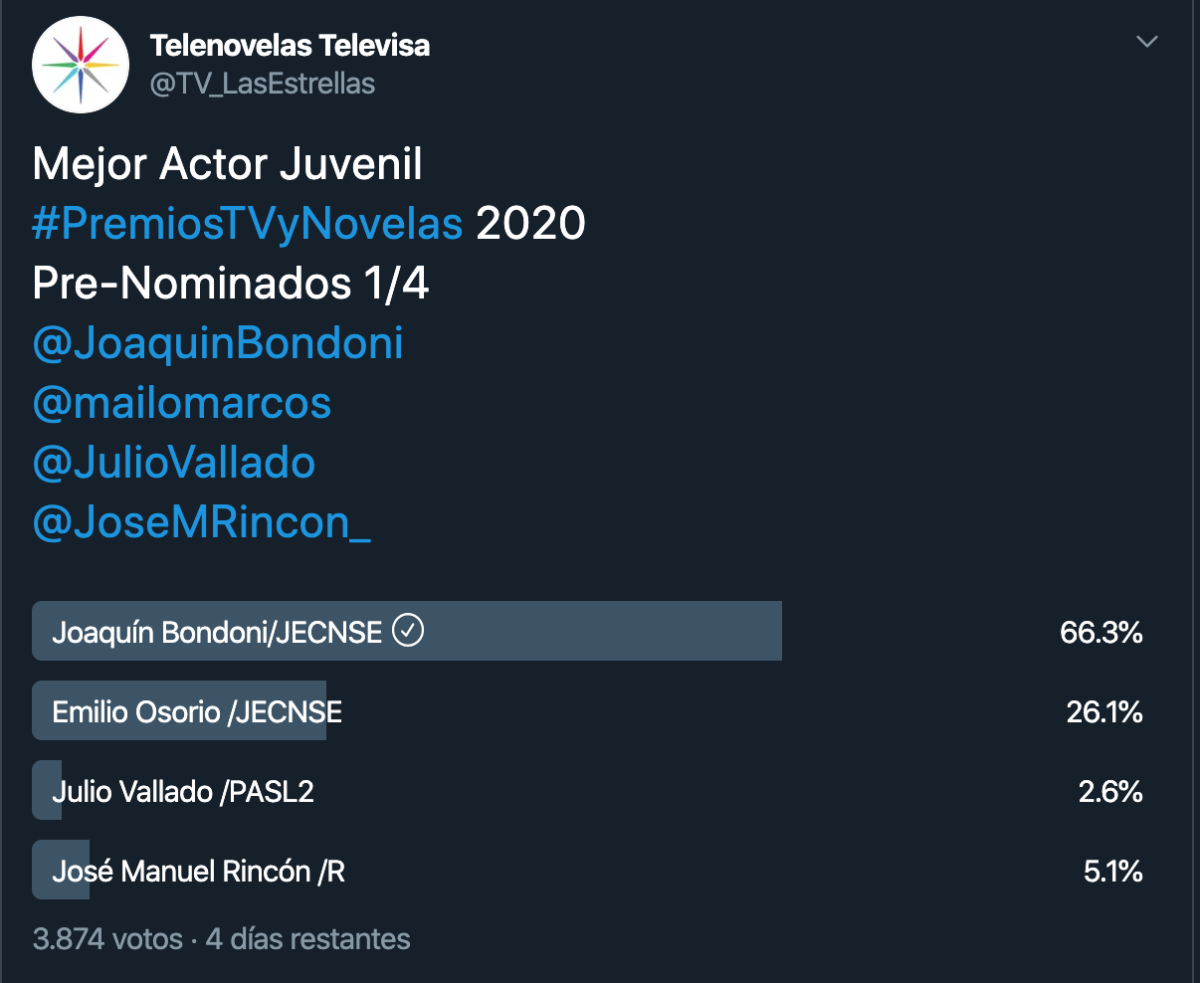Go to the @JulioVallado mention
The height and width of the screenshot is (983, 1200).
pyautogui.click(x=174, y=462)
